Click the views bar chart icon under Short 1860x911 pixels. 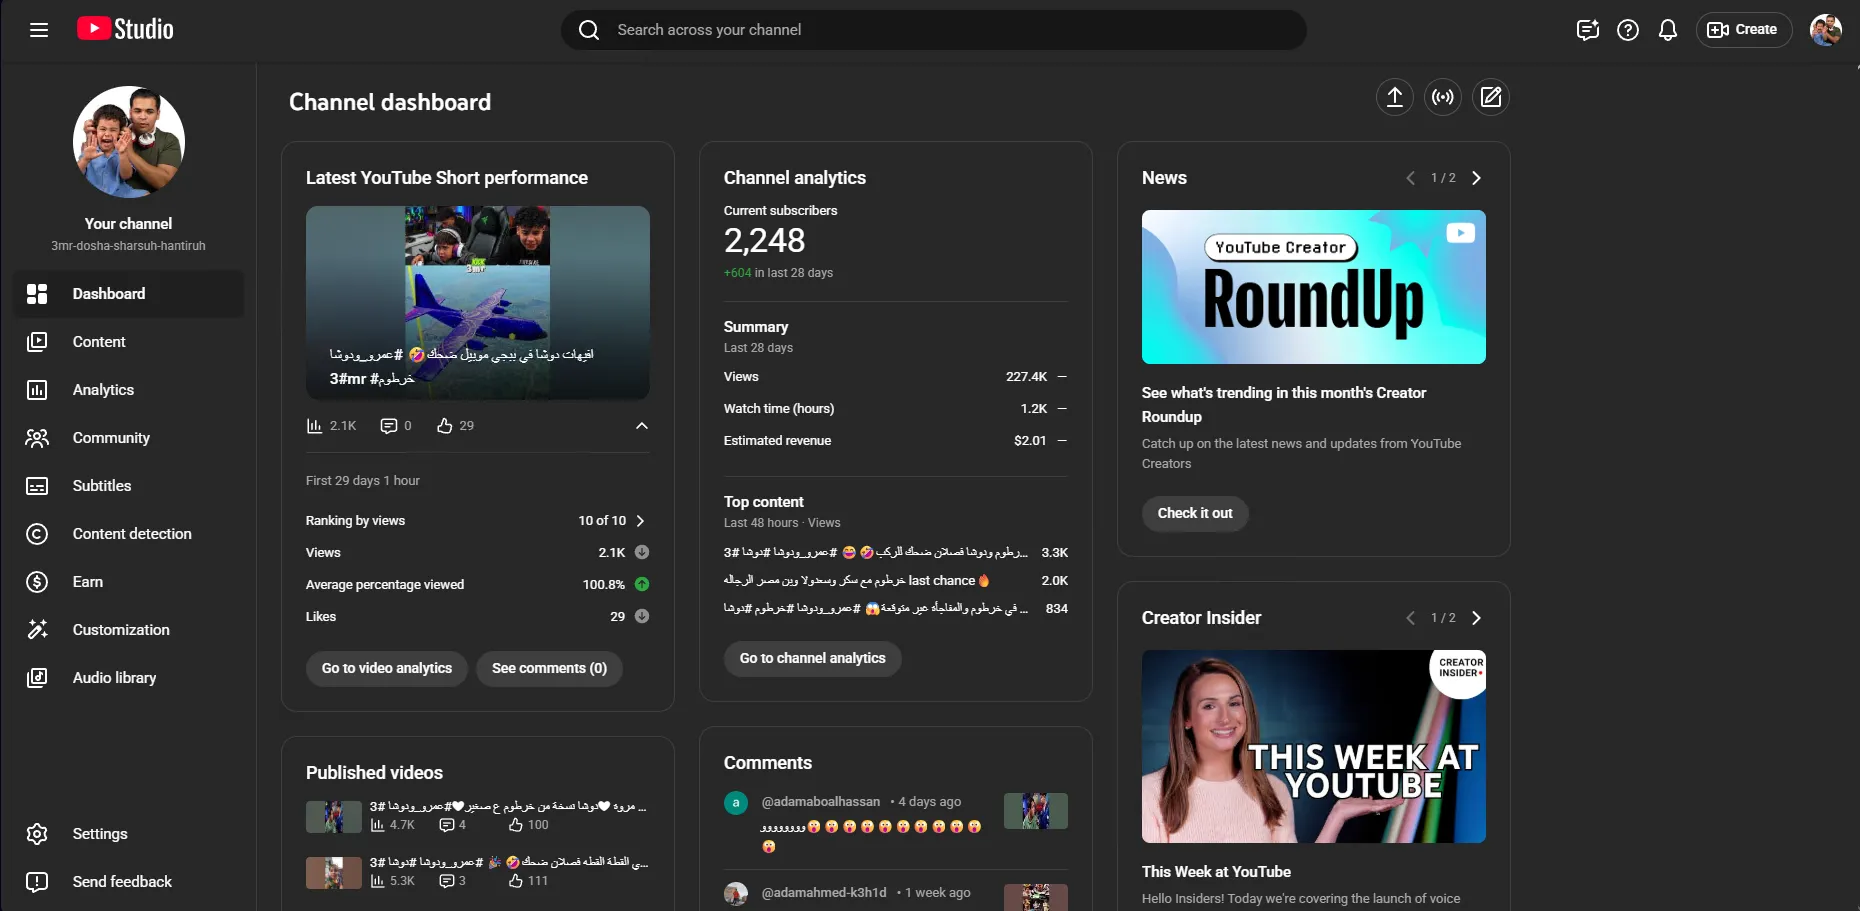(x=314, y=426)
